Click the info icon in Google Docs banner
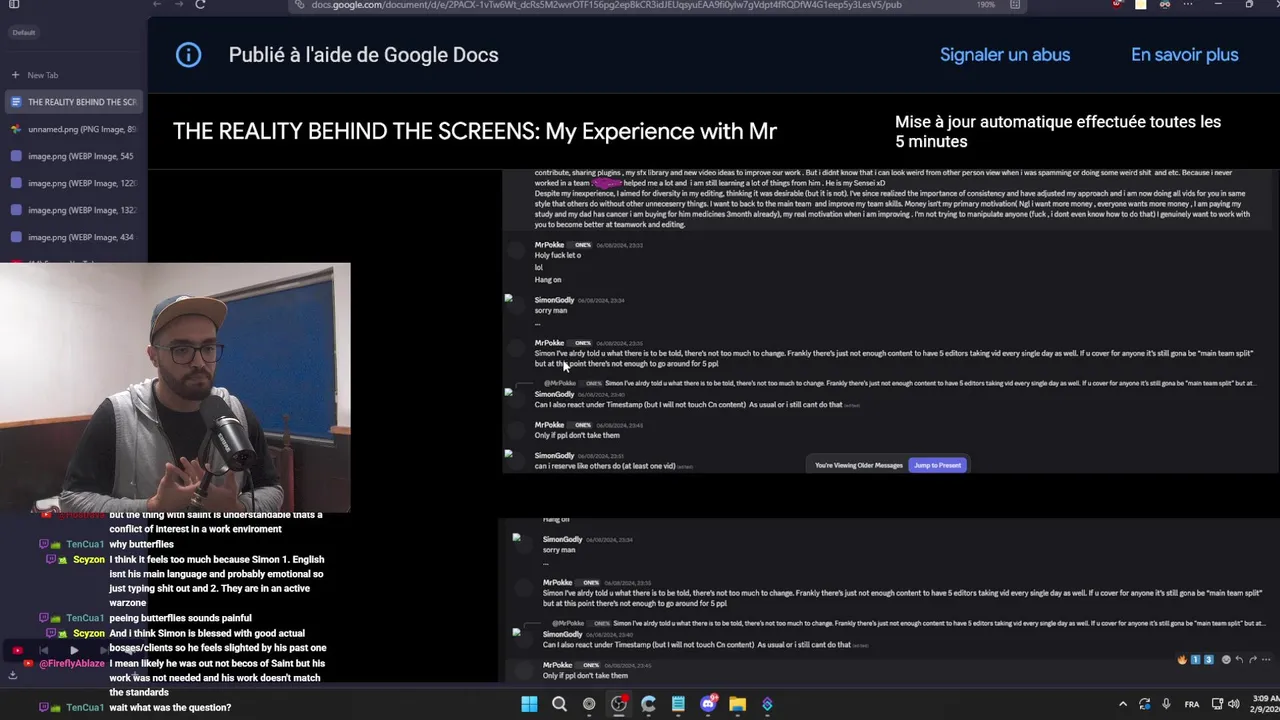 coord(188,55)
